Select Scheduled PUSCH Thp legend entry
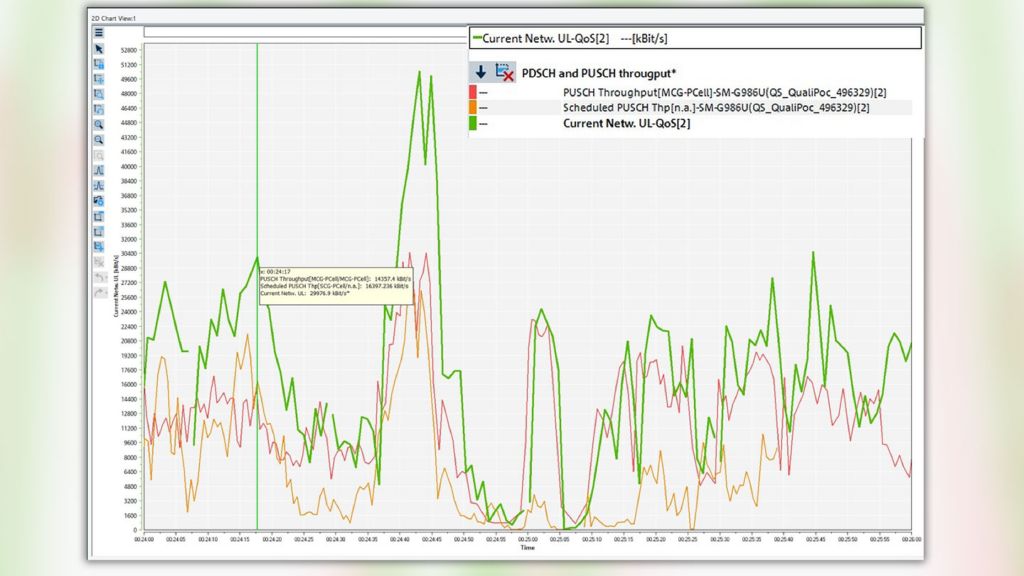1024x576 pixels. click(716, 107)
